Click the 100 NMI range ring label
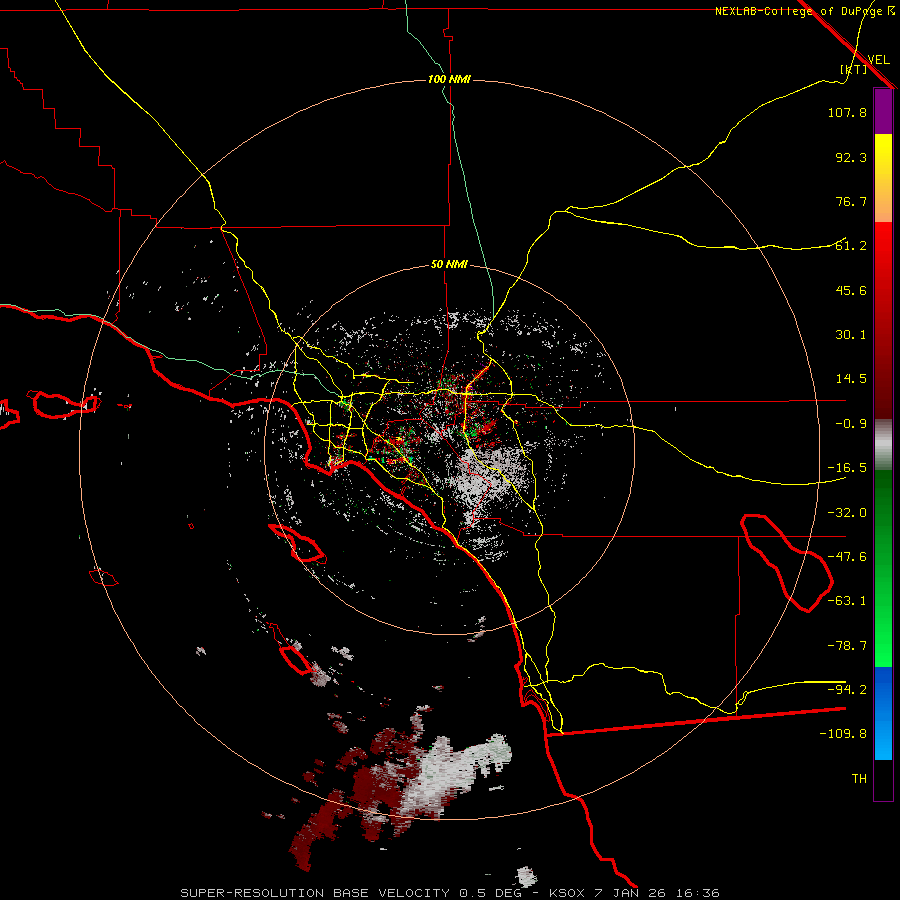Viewport: 900px width, 900px height. point(449,79)
